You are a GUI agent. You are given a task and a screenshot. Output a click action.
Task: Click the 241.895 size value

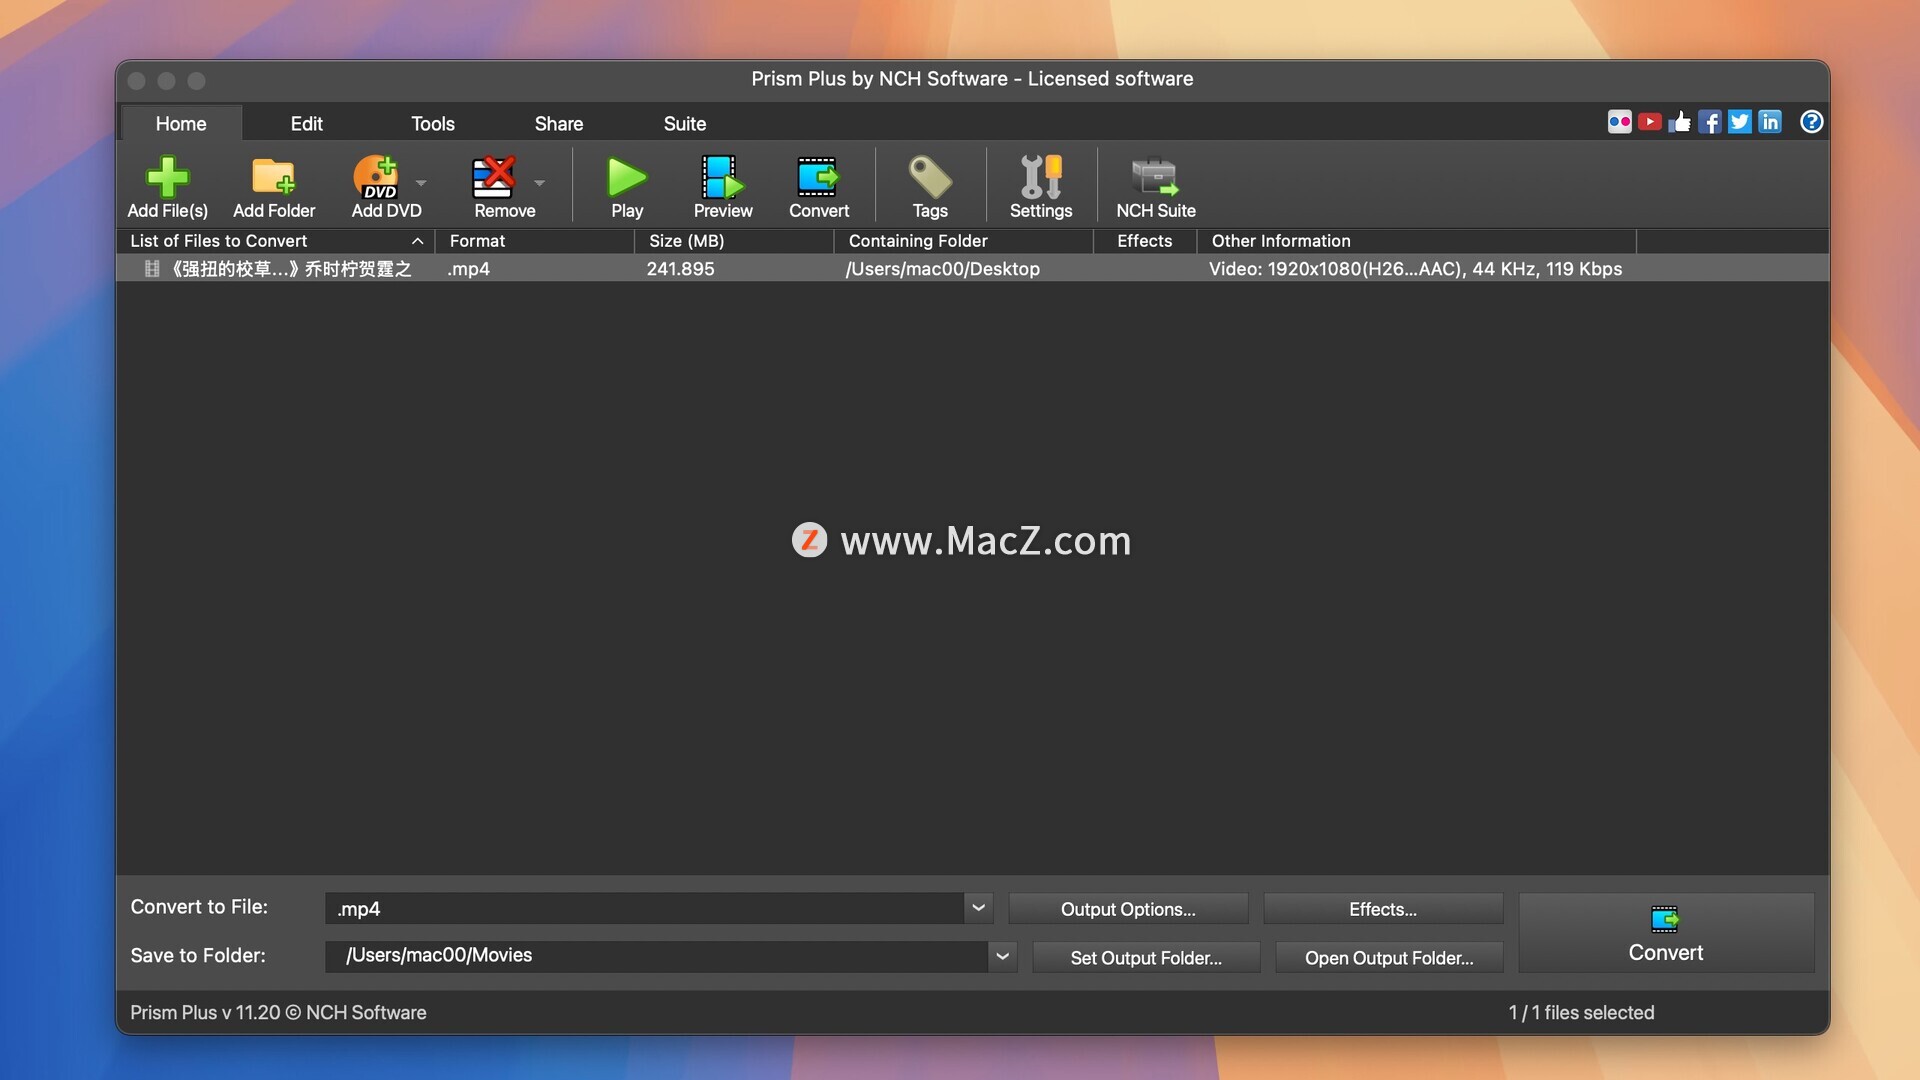680,269
